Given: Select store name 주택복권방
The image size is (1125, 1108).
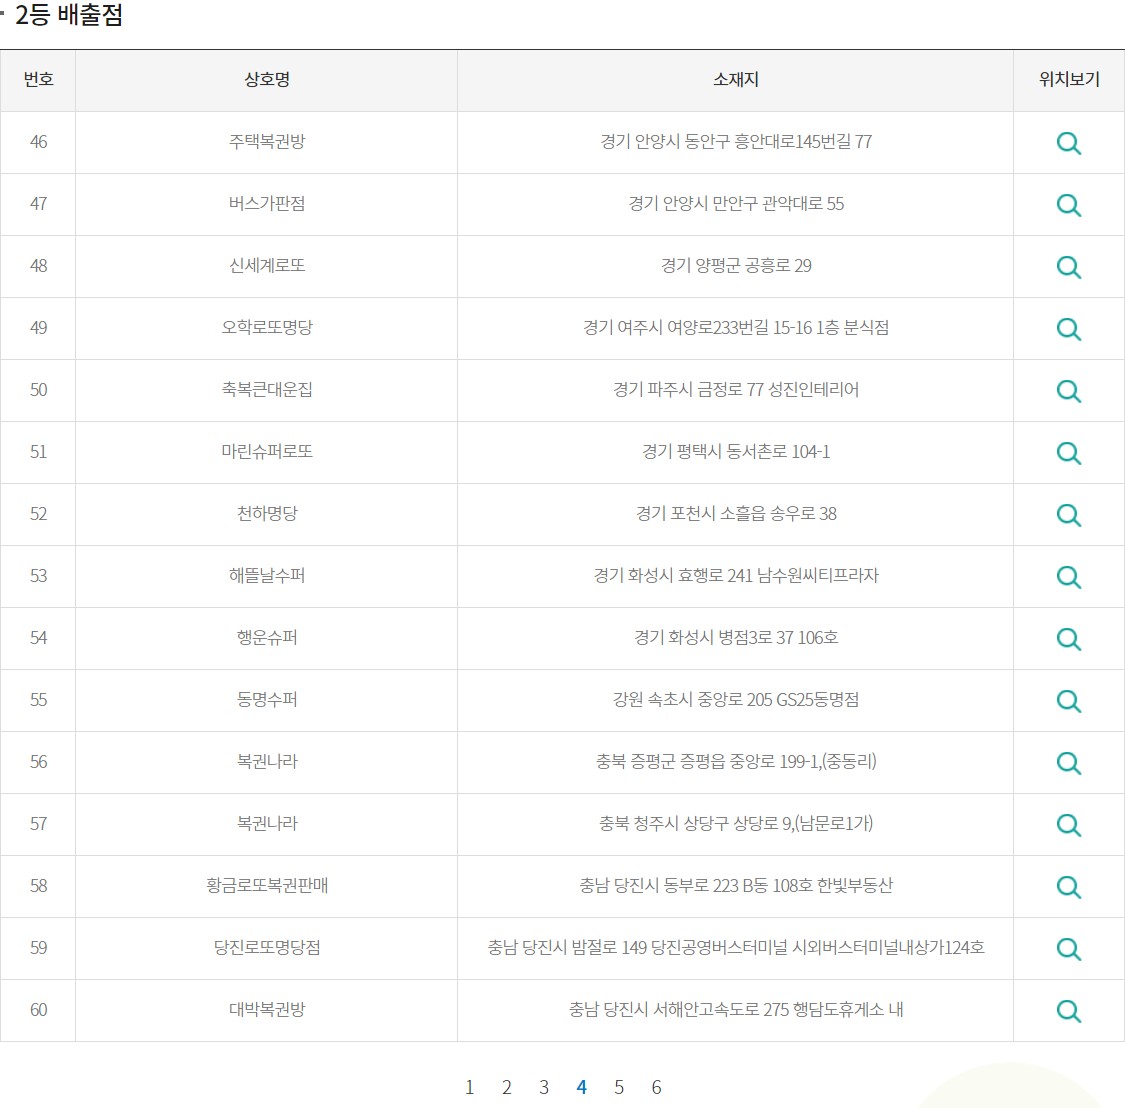Looking at the screenshot, I should click(x=267, y=141).
